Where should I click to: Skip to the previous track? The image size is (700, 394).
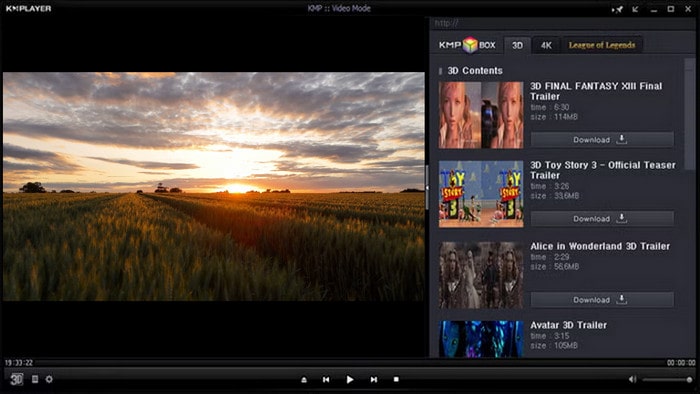point(326,380)
